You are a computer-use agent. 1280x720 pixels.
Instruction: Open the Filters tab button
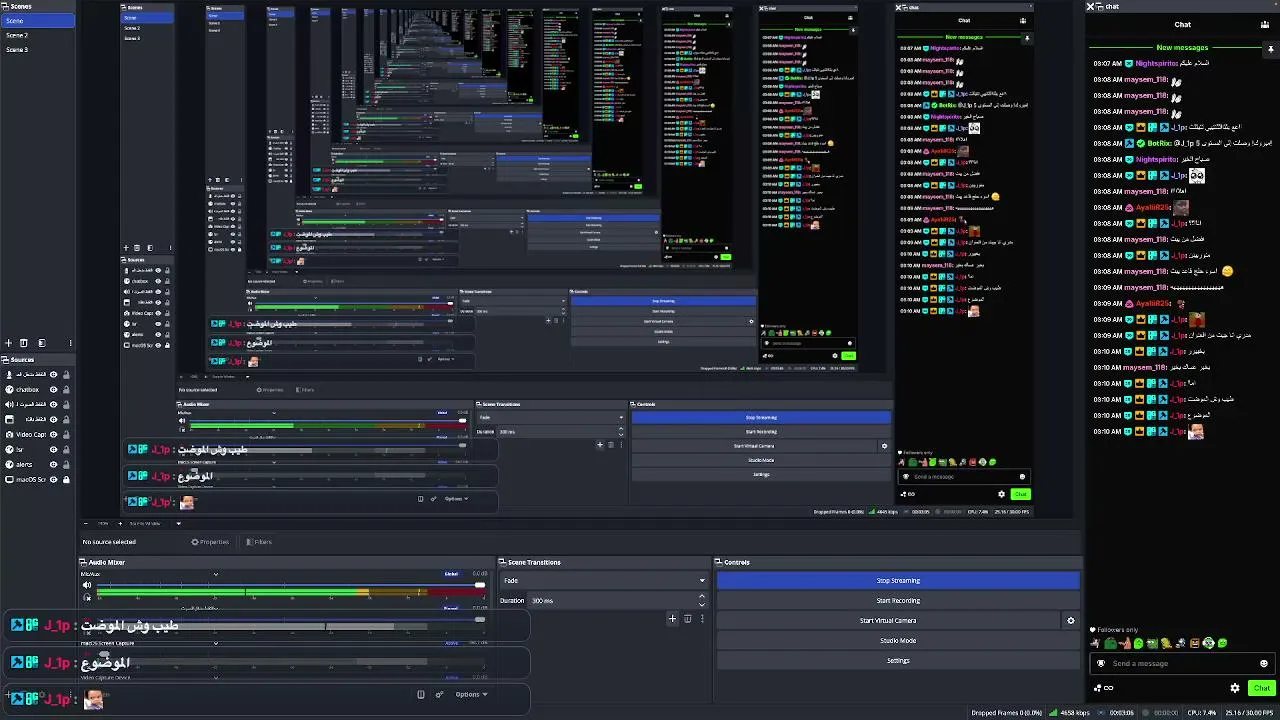coord(257,542)
